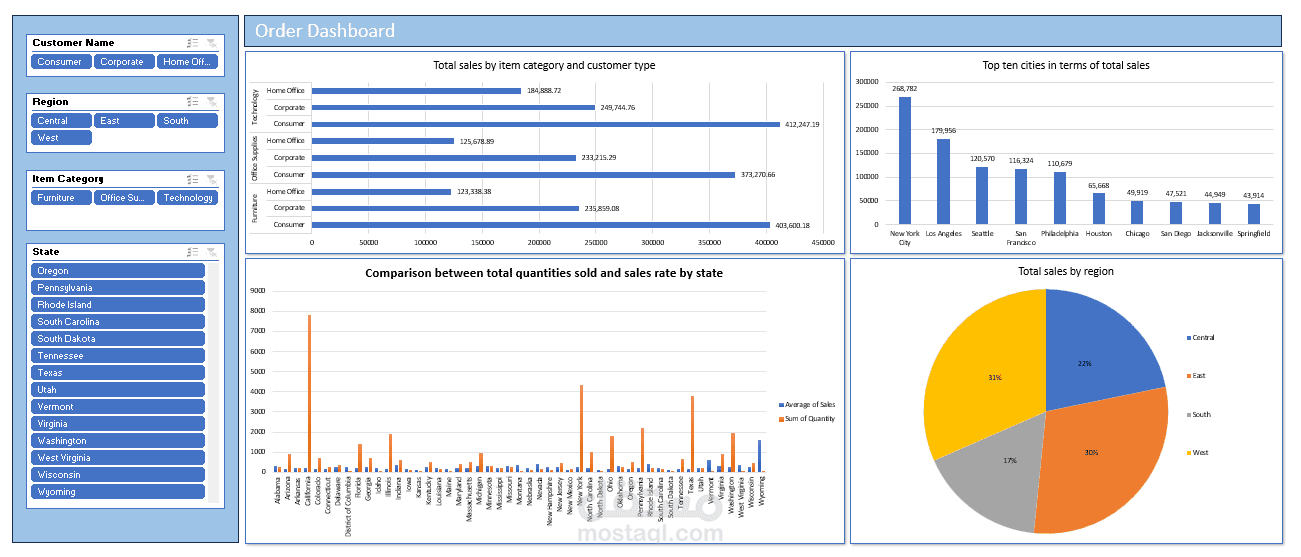The width and height of the screenshot is (1301, 557).
Task: Click the Springfield axis label
Action: pyautogui.click(x=1253, y=234)
